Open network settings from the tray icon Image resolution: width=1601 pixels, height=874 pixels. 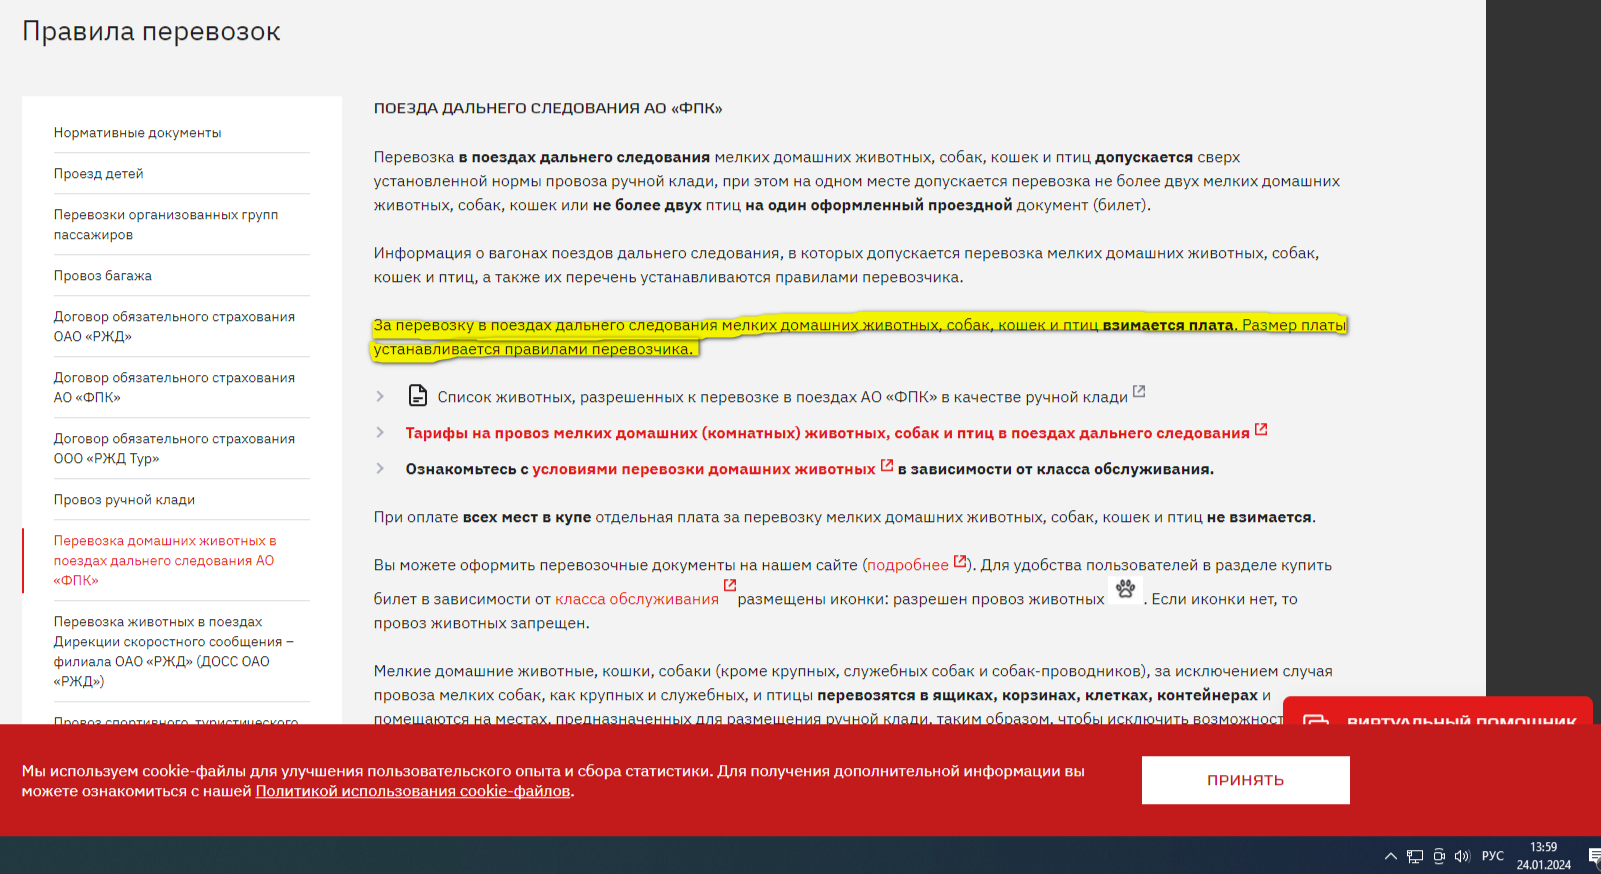(x=1415, y=856)
